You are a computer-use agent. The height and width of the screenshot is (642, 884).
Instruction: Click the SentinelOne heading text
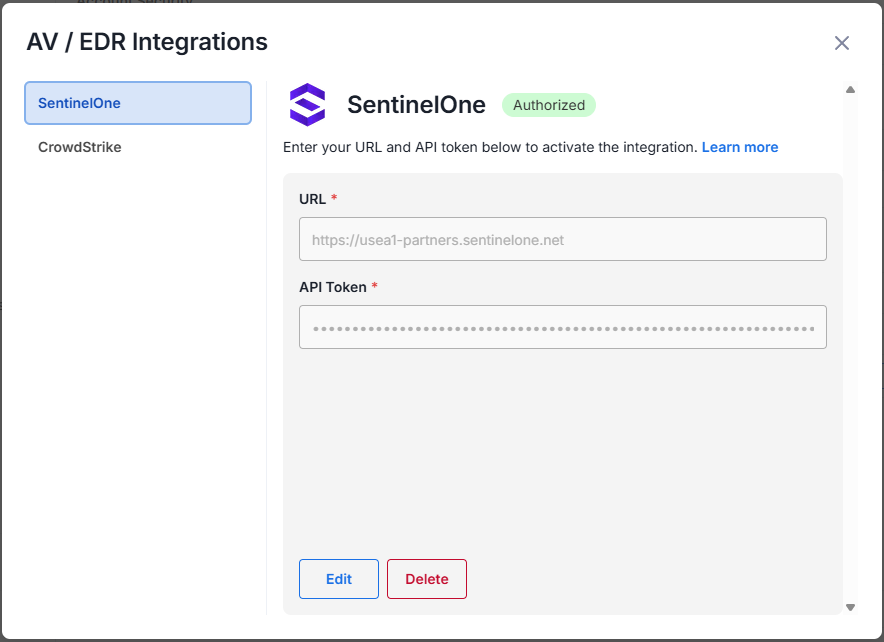[x=416, y=105]
